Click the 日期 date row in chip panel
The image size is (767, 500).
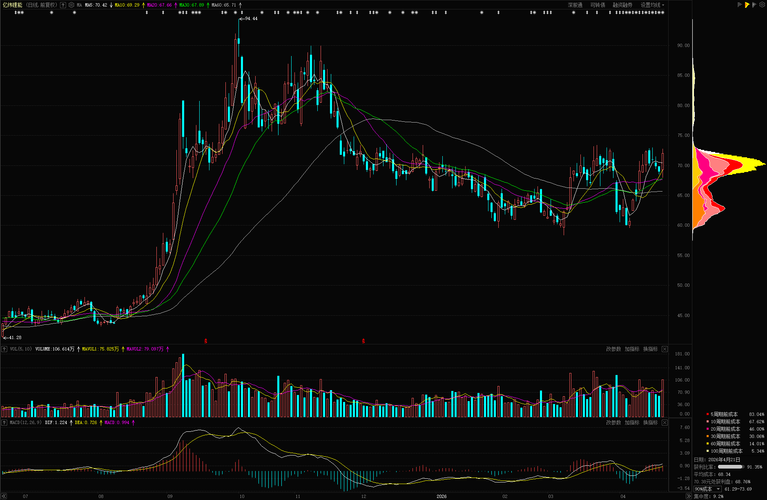coord(717,460)
